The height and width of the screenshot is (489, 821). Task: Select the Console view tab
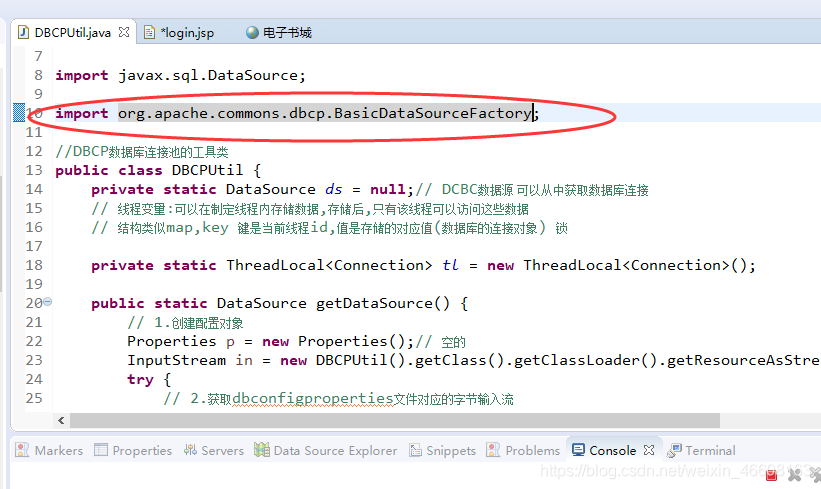(613, 450)
